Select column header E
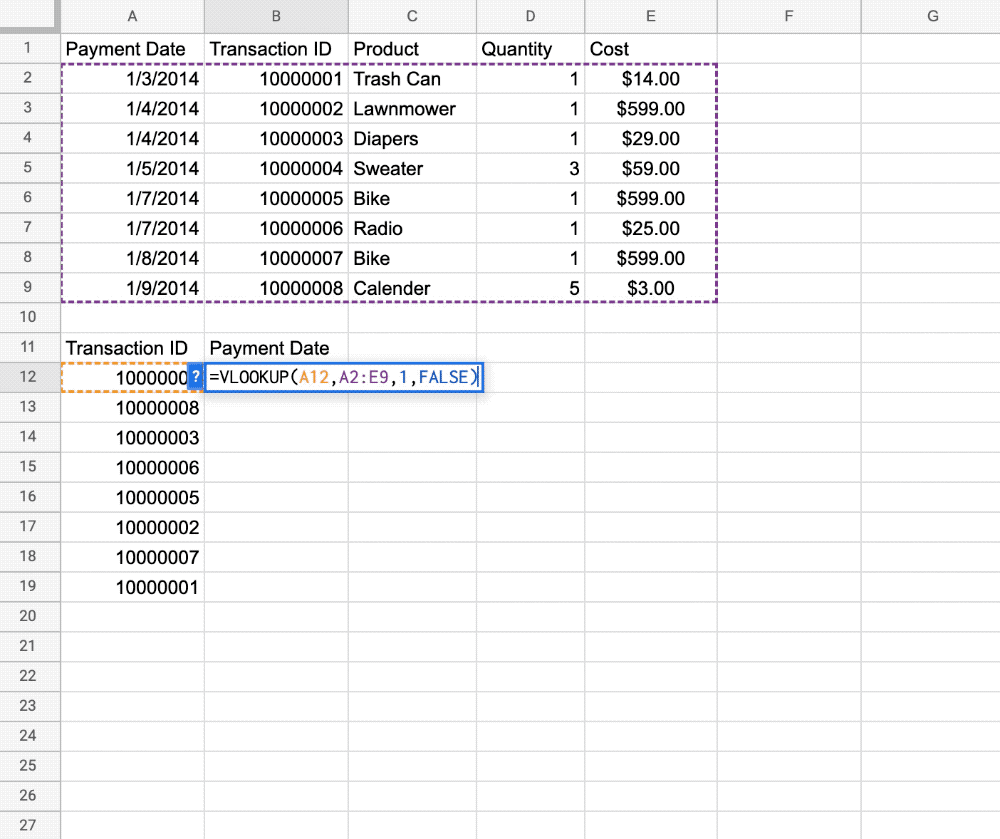 click(650, 16)
